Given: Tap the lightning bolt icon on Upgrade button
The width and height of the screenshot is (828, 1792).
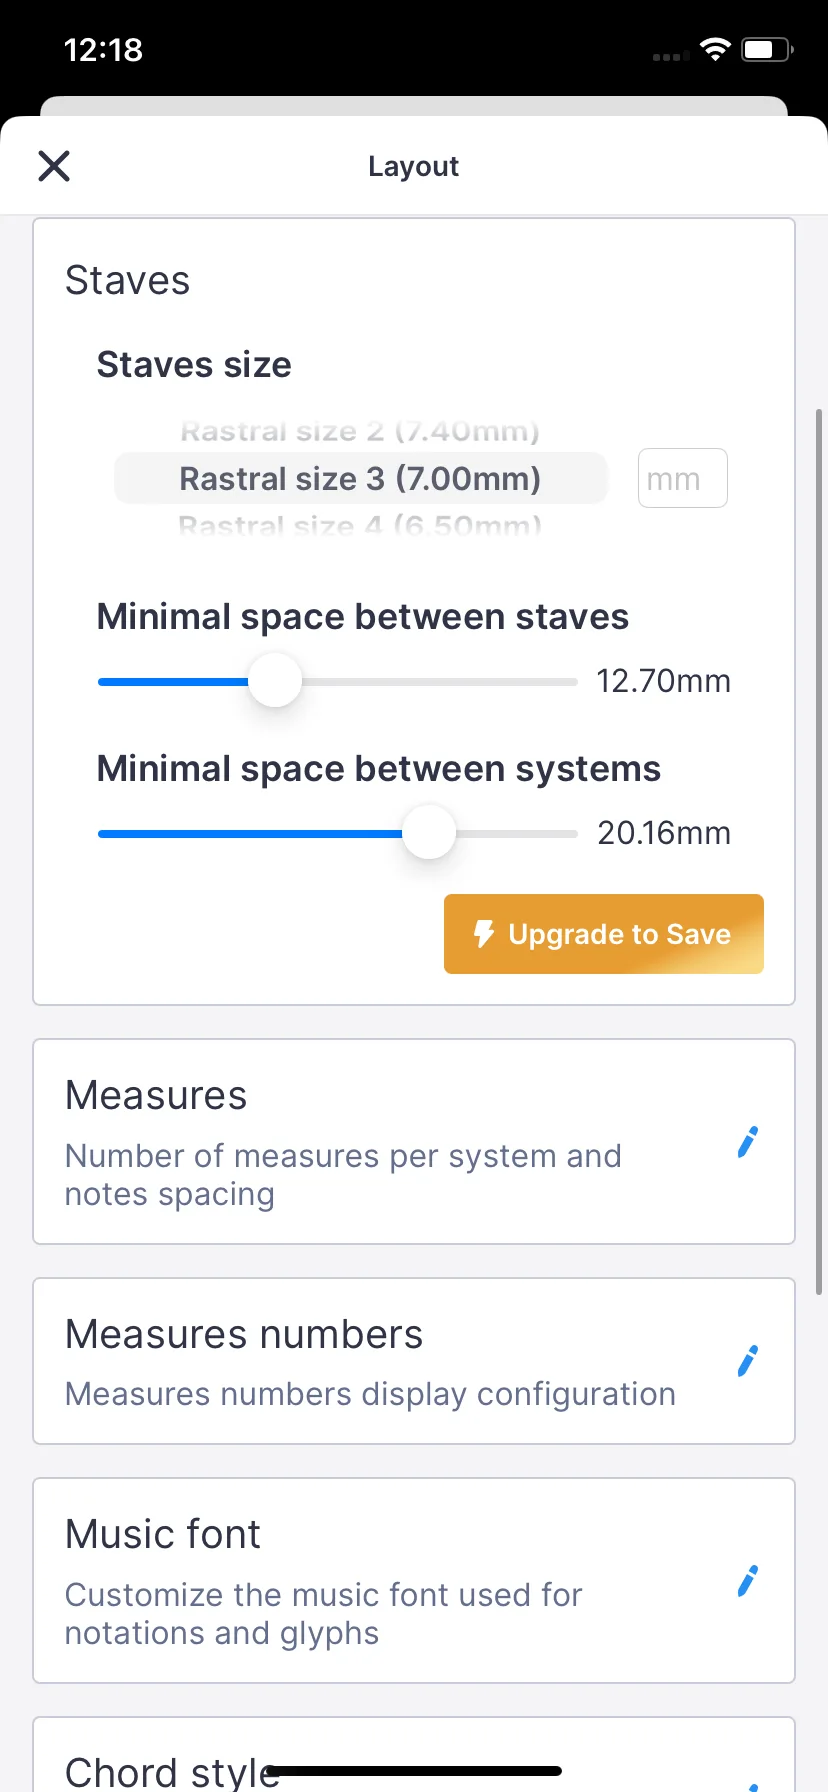Looking at the screenshot, I should 484,934.
